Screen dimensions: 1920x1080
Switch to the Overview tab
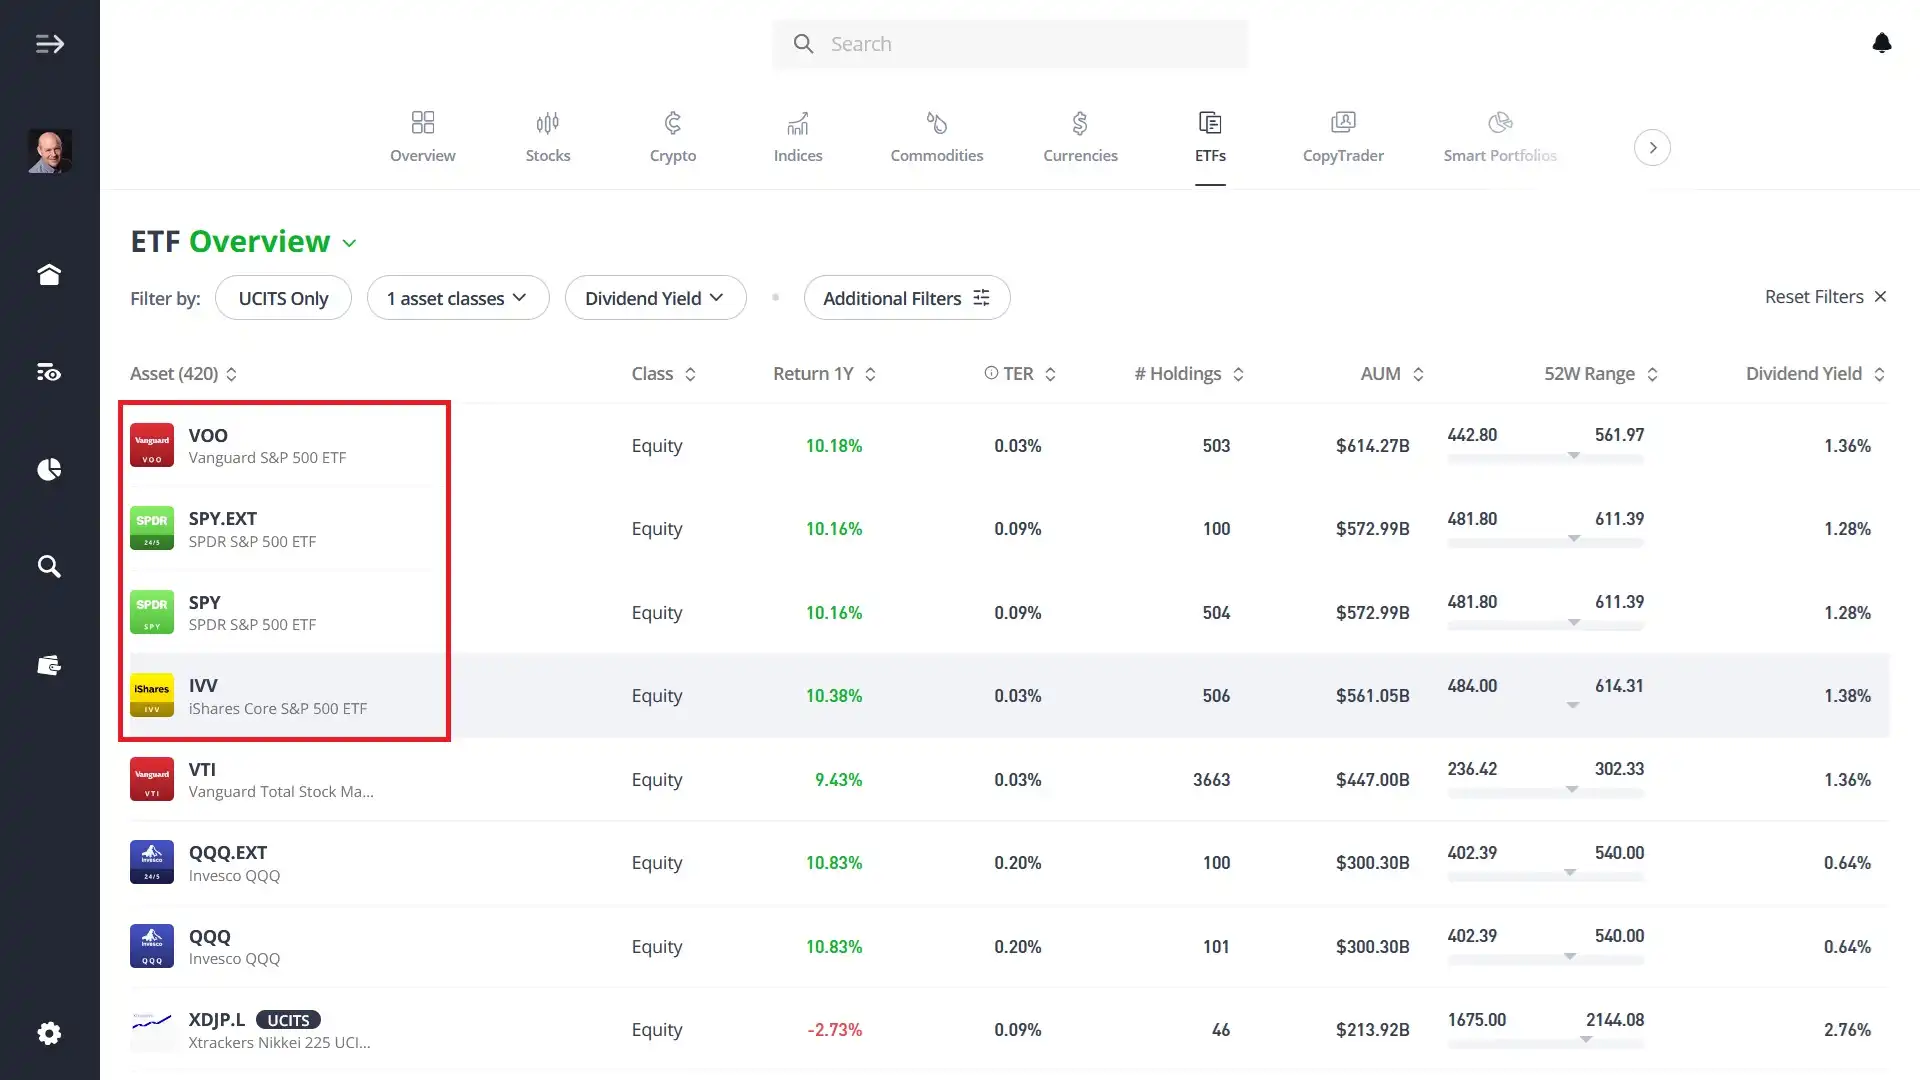[422, 137]
